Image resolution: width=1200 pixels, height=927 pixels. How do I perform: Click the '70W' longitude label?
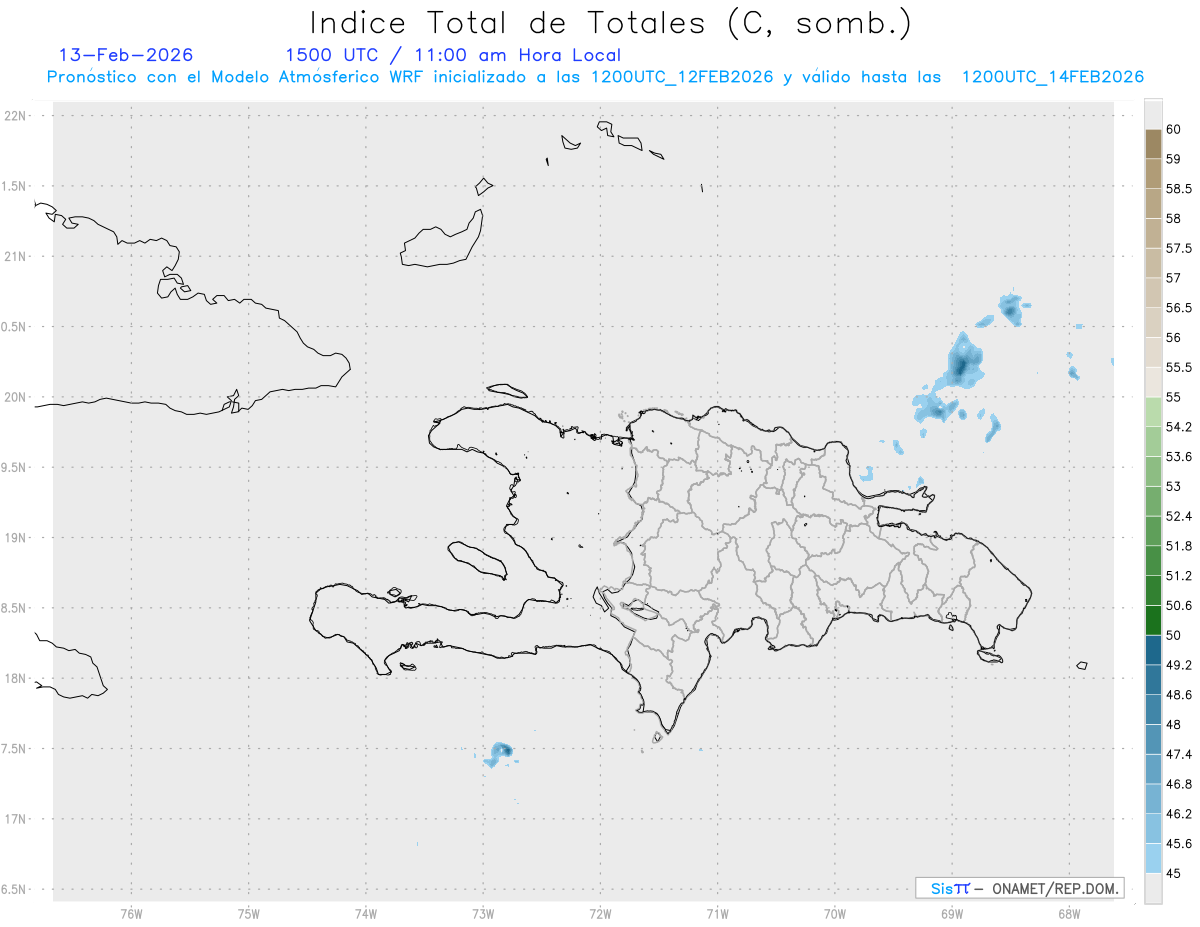(835, 913)
